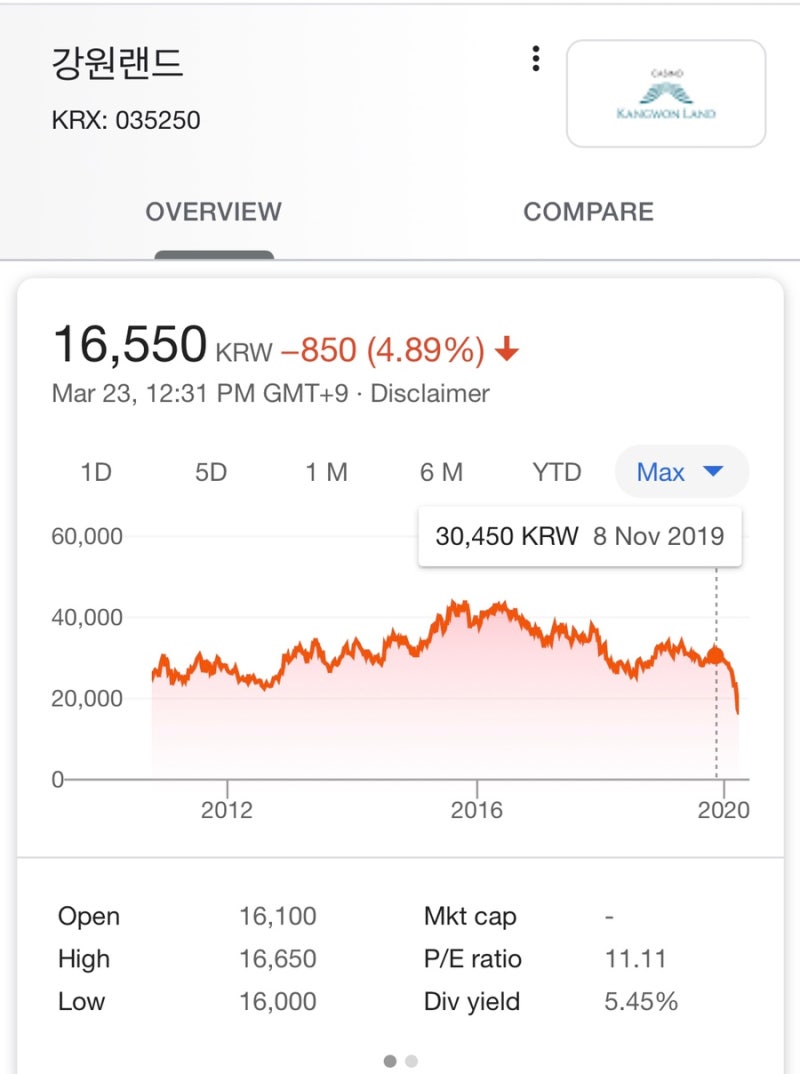The width and height of the screenshot is (800, 1074).
Task: Click the 2016 label on chart axis
Action: click(476, 810)
